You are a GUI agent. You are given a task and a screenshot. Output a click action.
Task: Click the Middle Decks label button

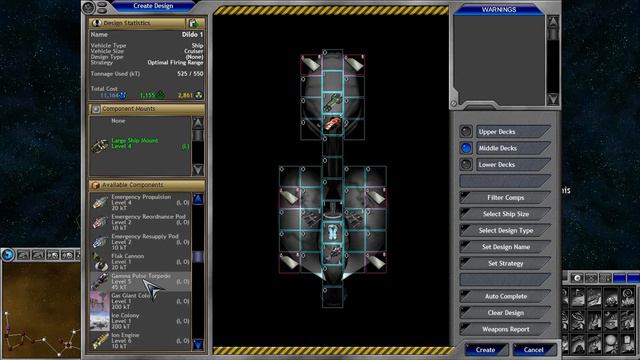[513, 148]
